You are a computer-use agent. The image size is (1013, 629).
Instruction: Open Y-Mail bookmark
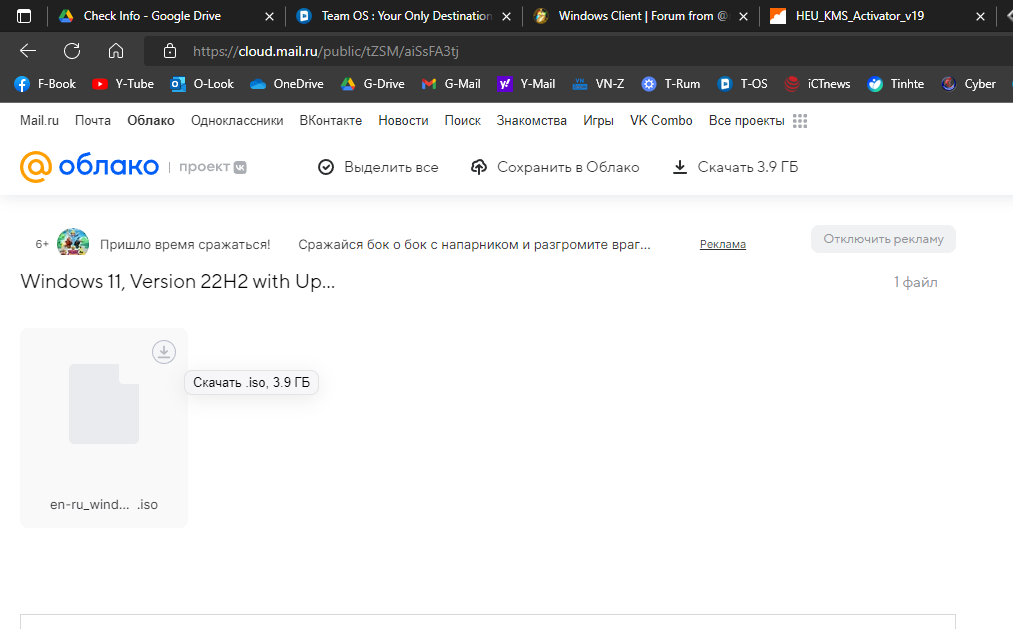coord(526,84)
